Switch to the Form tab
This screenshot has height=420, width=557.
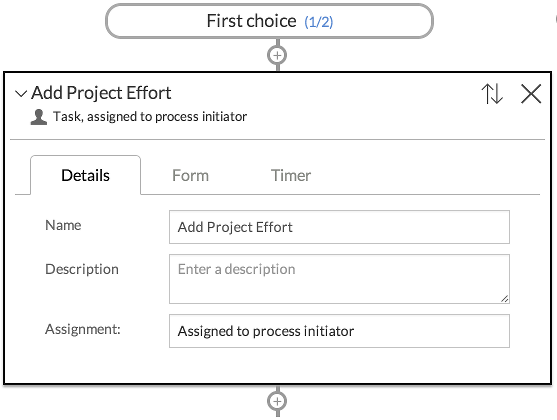pyautogui.click(x=190, y=176)
